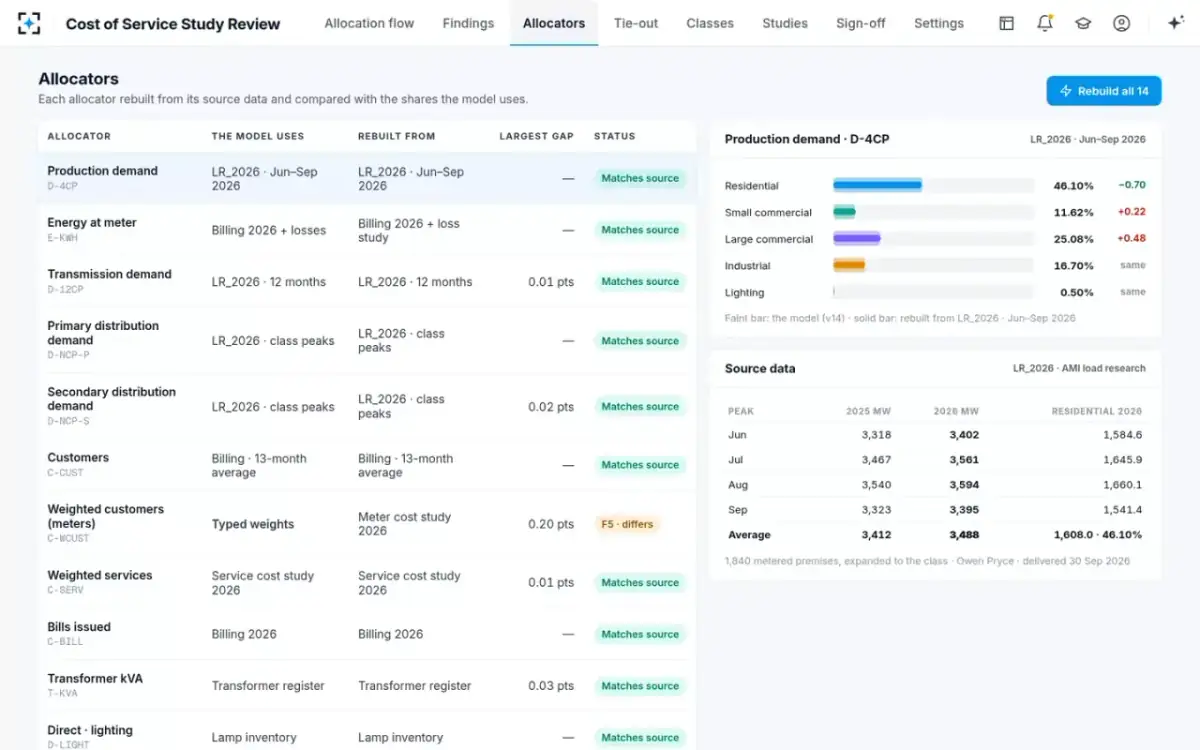Select the Transformer kVA allocator row

coord(367,686)
